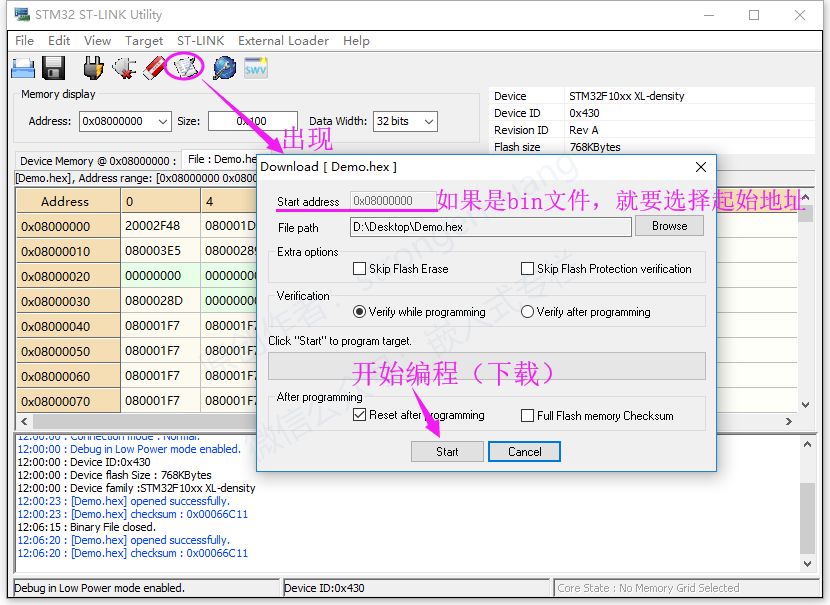Click log line '12:00:23 : [Demo.hex] checksum : 0x00066C11'
This screenshot has height=605, width=830.
[132, 514]
